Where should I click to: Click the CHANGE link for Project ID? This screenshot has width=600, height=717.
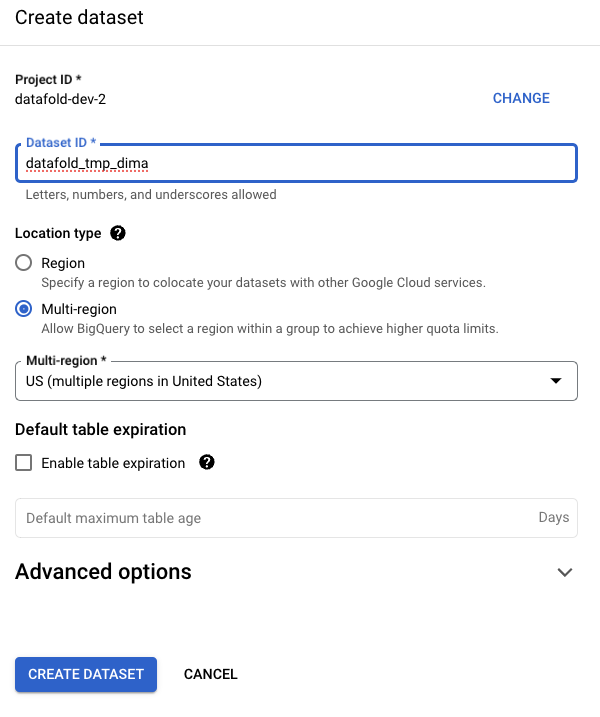pyautogui.click(x=521, y=98)
